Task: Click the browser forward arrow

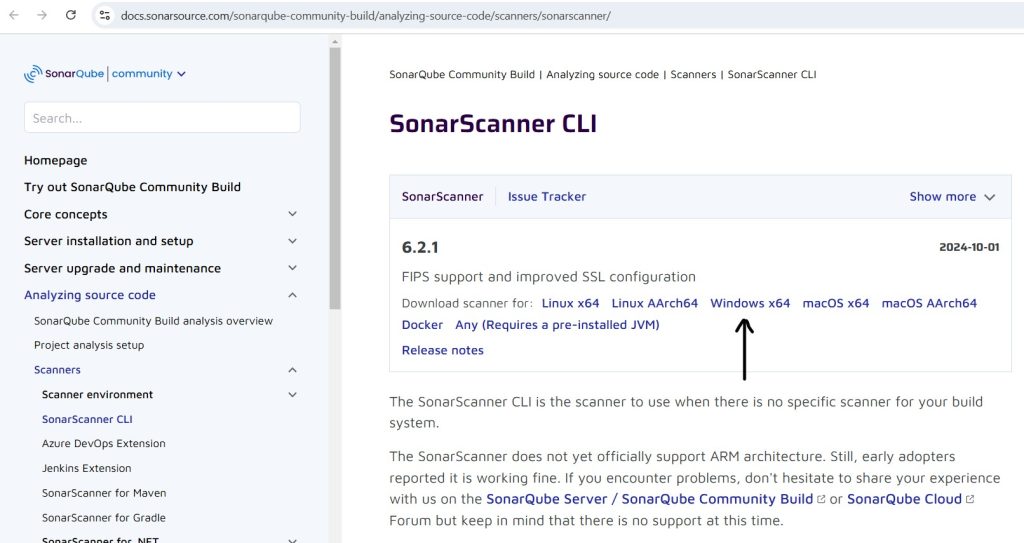Action: [42, 15]
